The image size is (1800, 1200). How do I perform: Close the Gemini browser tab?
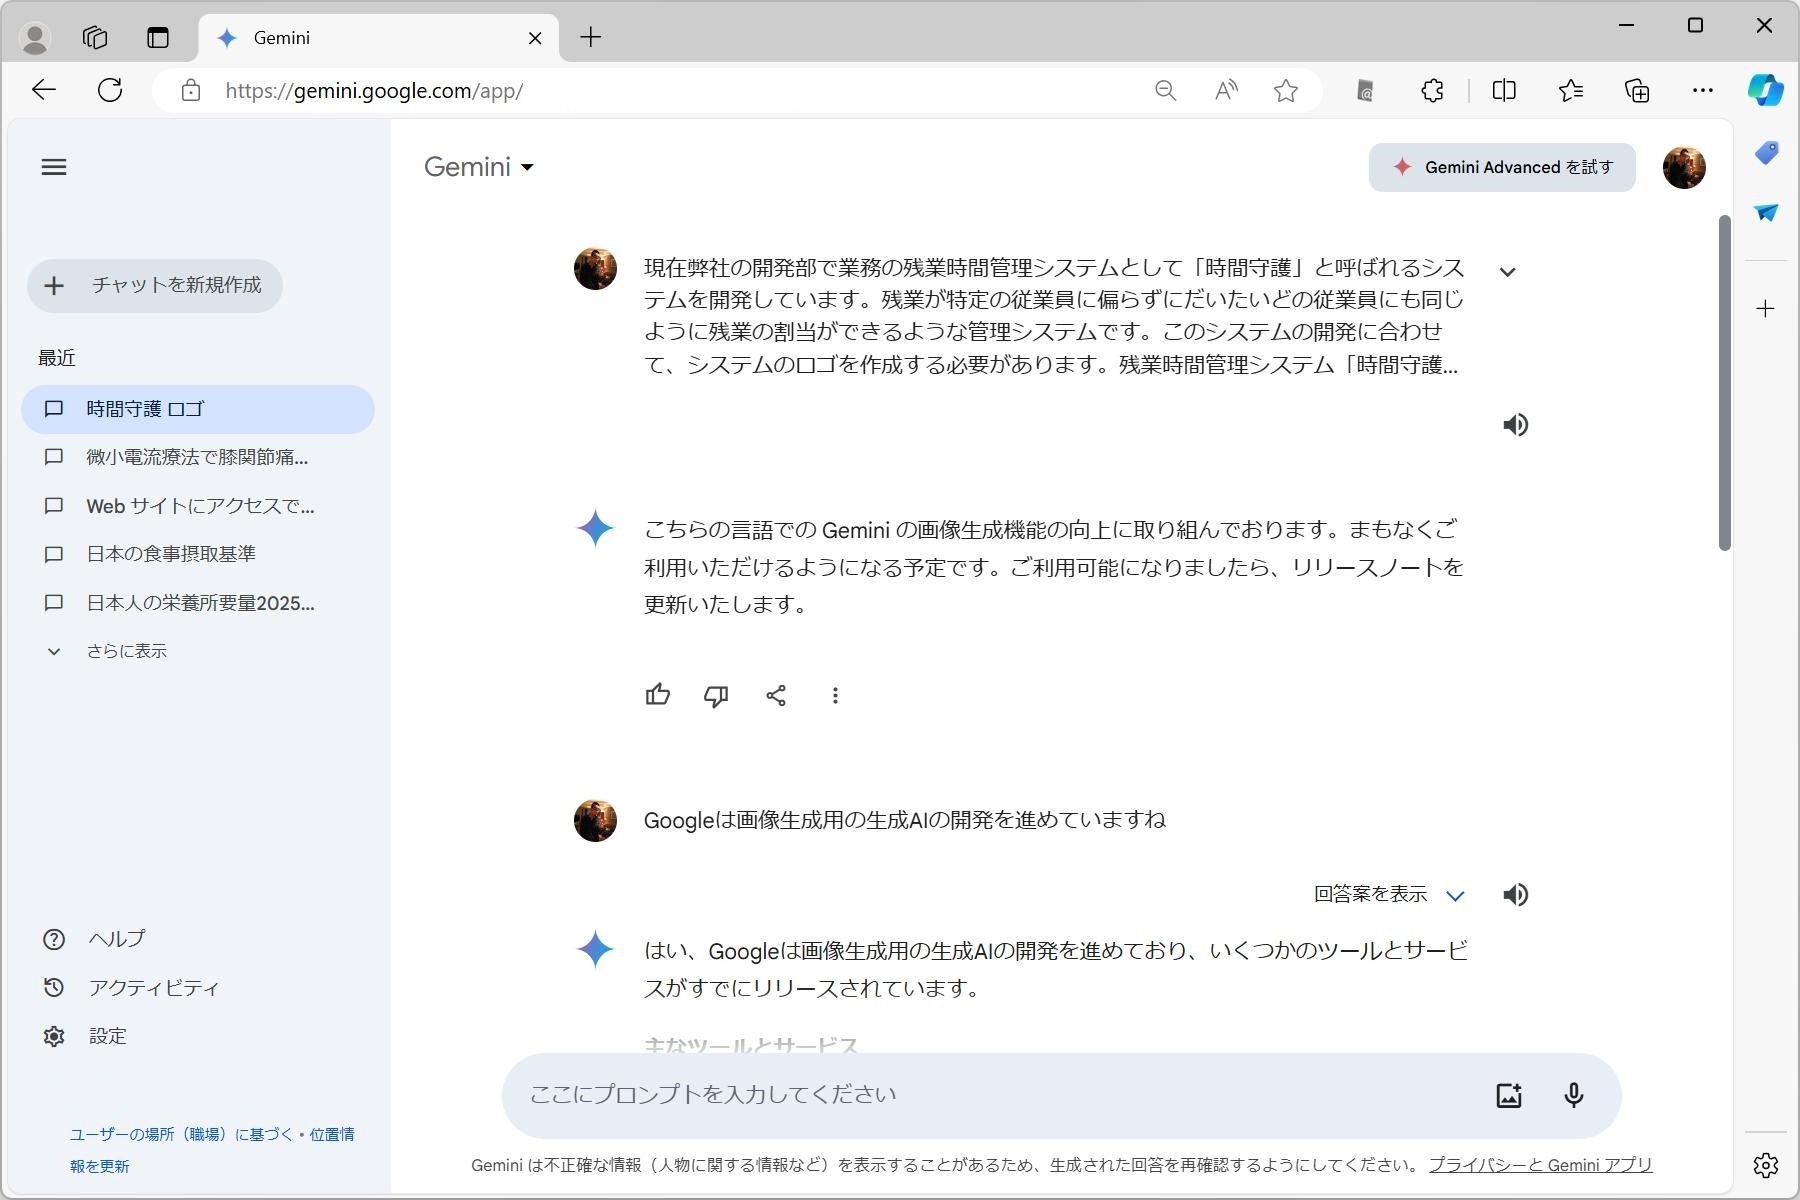point(535,38)
